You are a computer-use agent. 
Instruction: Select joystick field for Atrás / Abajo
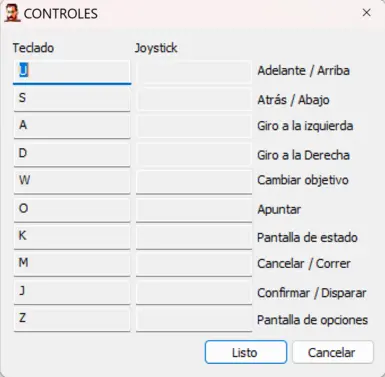click(x=194, y=99)
